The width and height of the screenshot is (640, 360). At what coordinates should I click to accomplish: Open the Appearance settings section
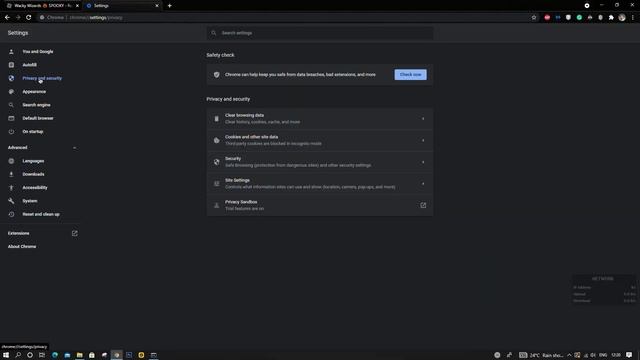pos(34,91)
